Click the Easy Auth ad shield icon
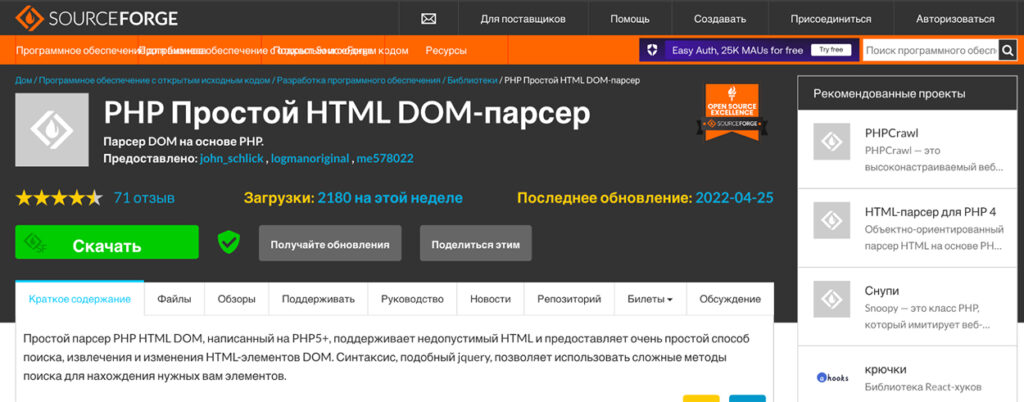This screenshot has width=1024, height=402. tap(652, 50)
